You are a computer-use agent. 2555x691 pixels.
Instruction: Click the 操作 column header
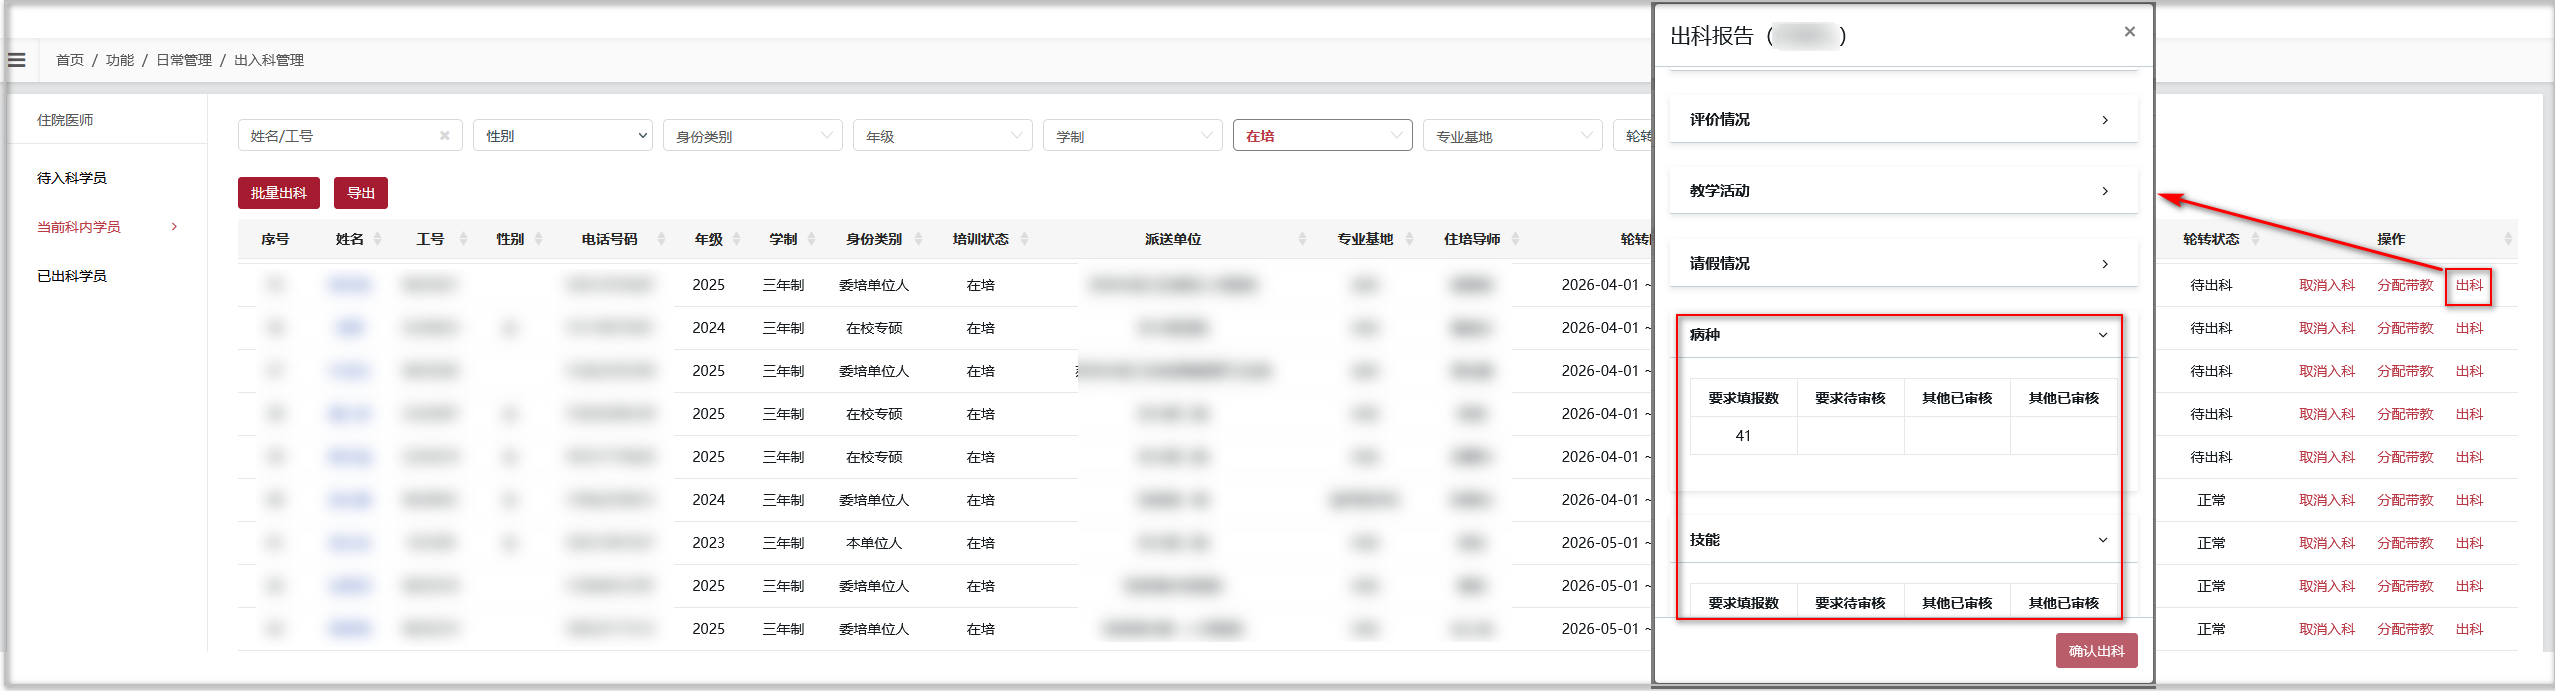point(2391,239)
